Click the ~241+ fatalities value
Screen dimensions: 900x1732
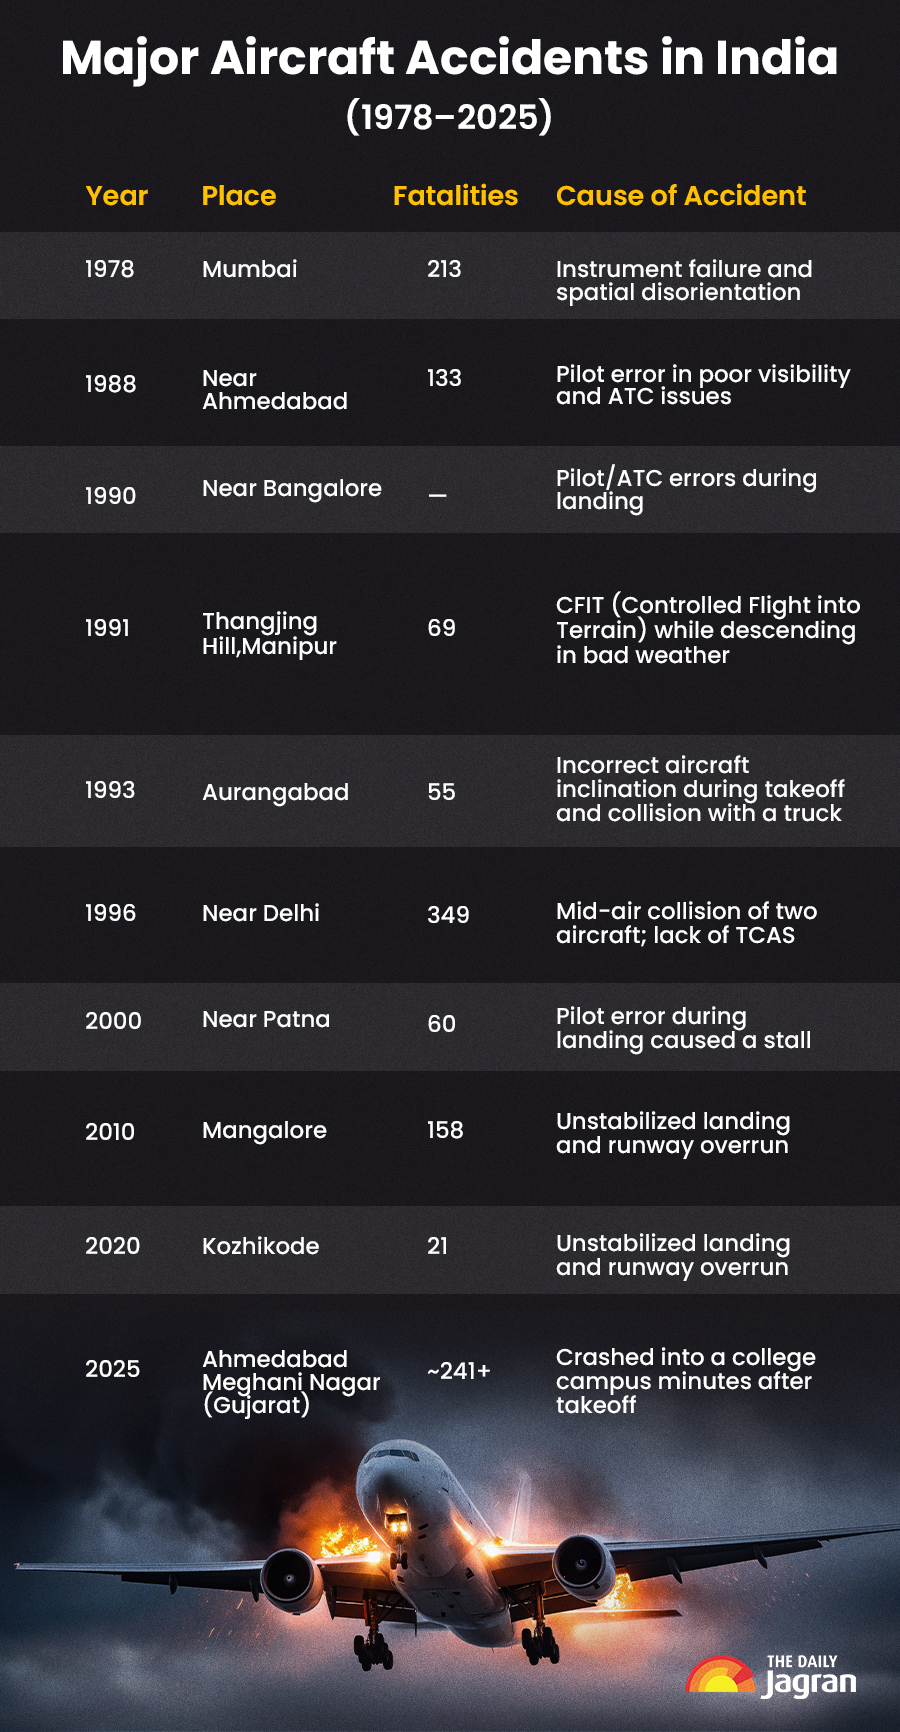459,1371
